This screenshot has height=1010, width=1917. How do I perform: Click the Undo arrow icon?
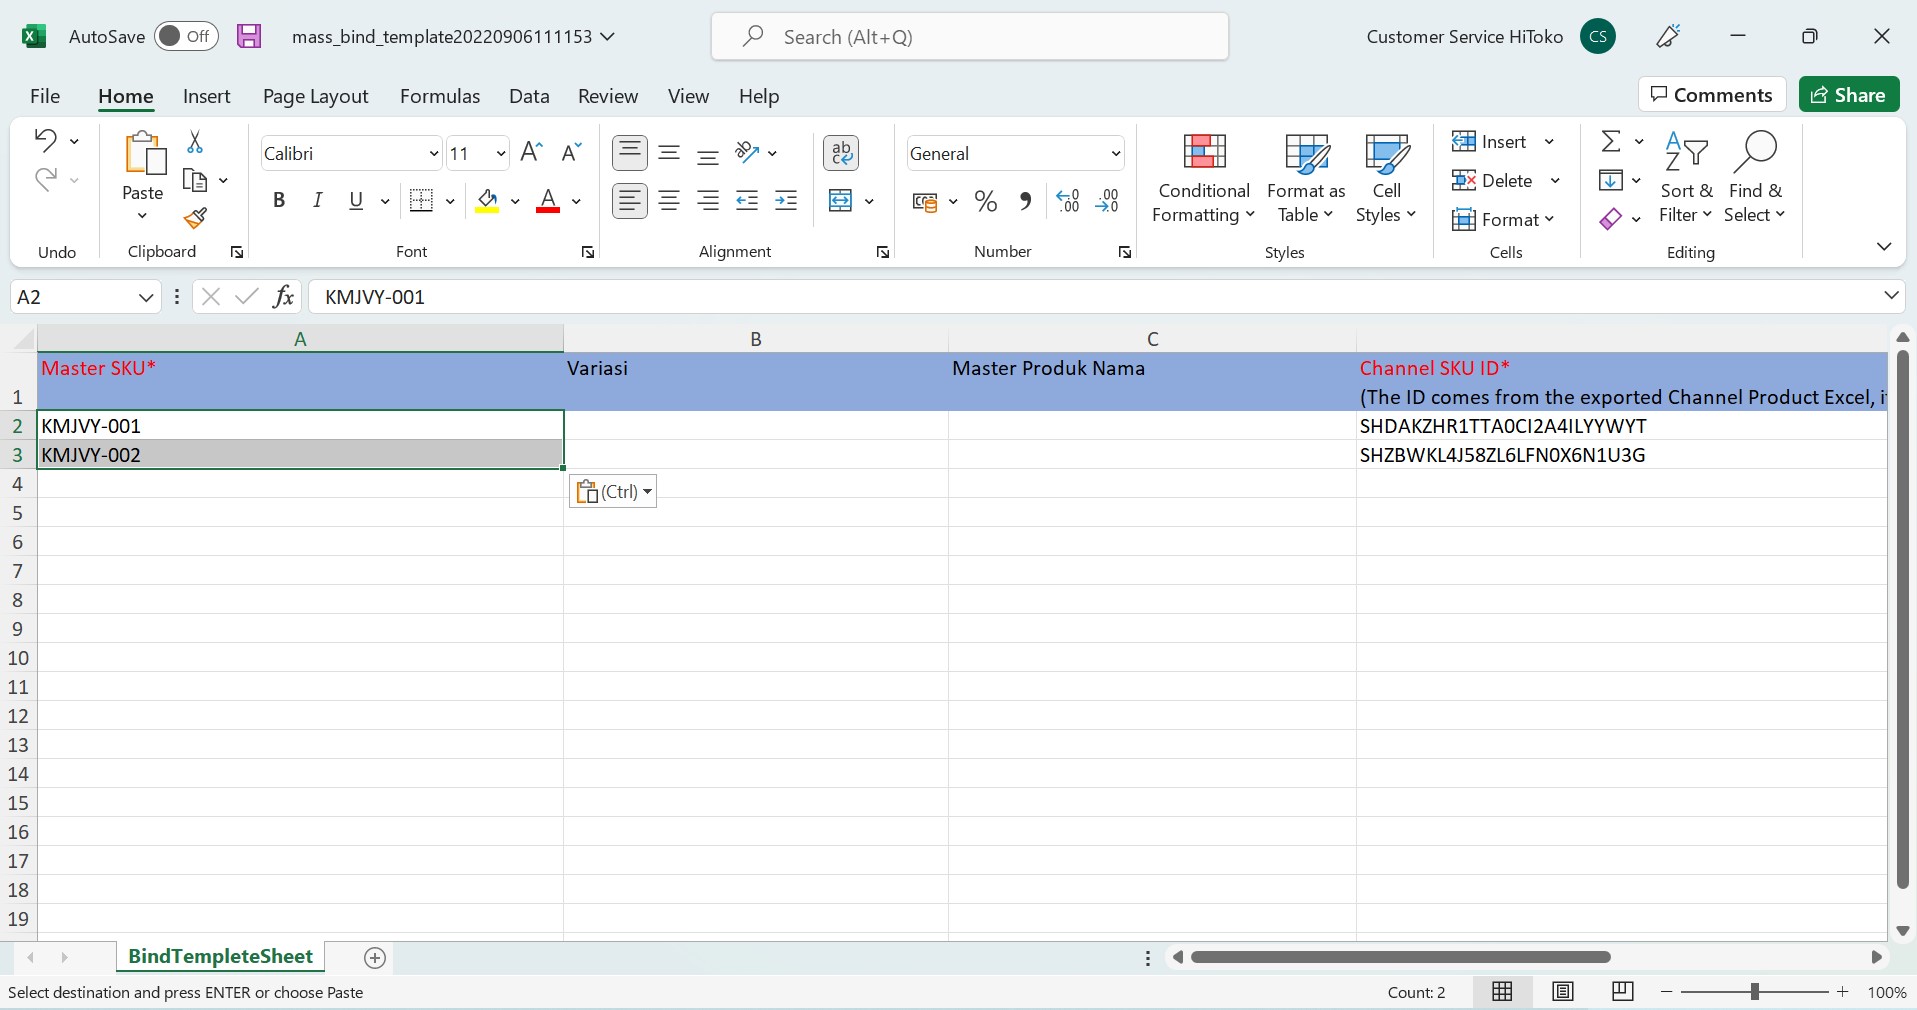click(45, 140)
